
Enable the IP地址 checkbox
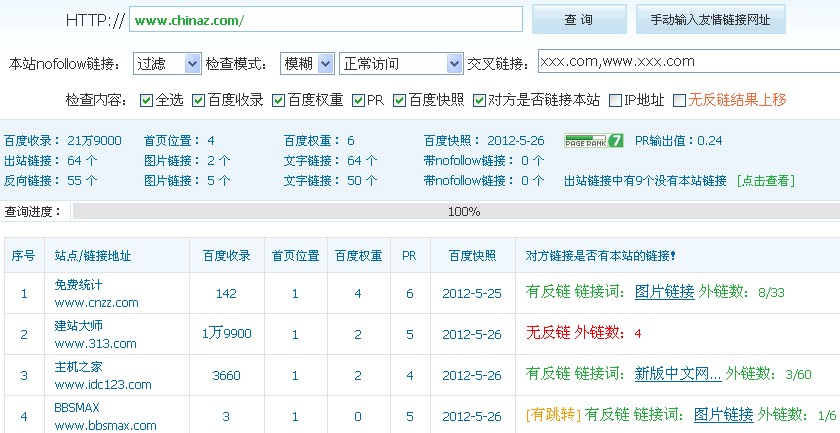pos(616,100)
